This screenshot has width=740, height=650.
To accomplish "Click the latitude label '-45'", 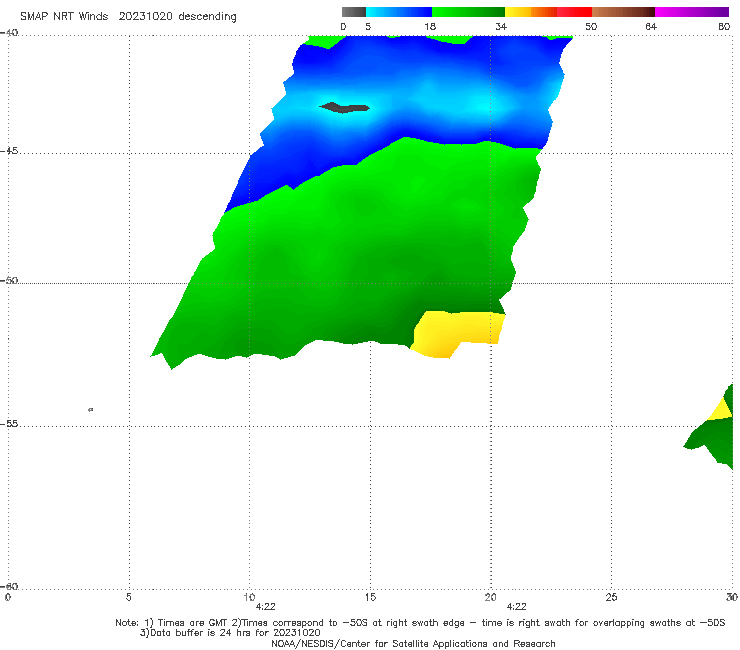I will [x=9, y=151].
